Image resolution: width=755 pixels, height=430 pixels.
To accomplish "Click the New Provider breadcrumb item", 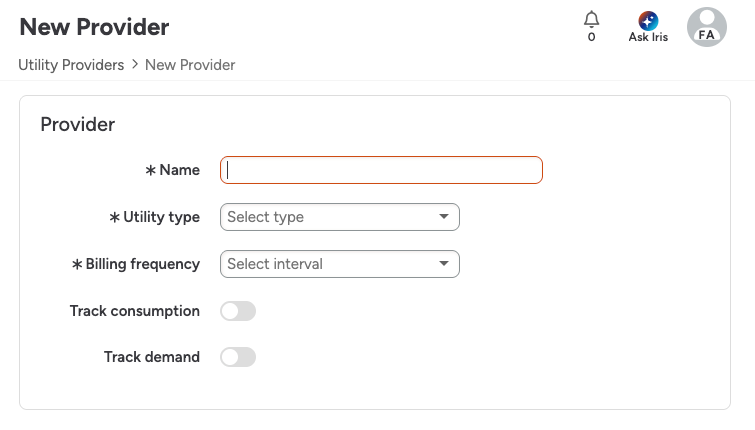I will pos(190,64).
